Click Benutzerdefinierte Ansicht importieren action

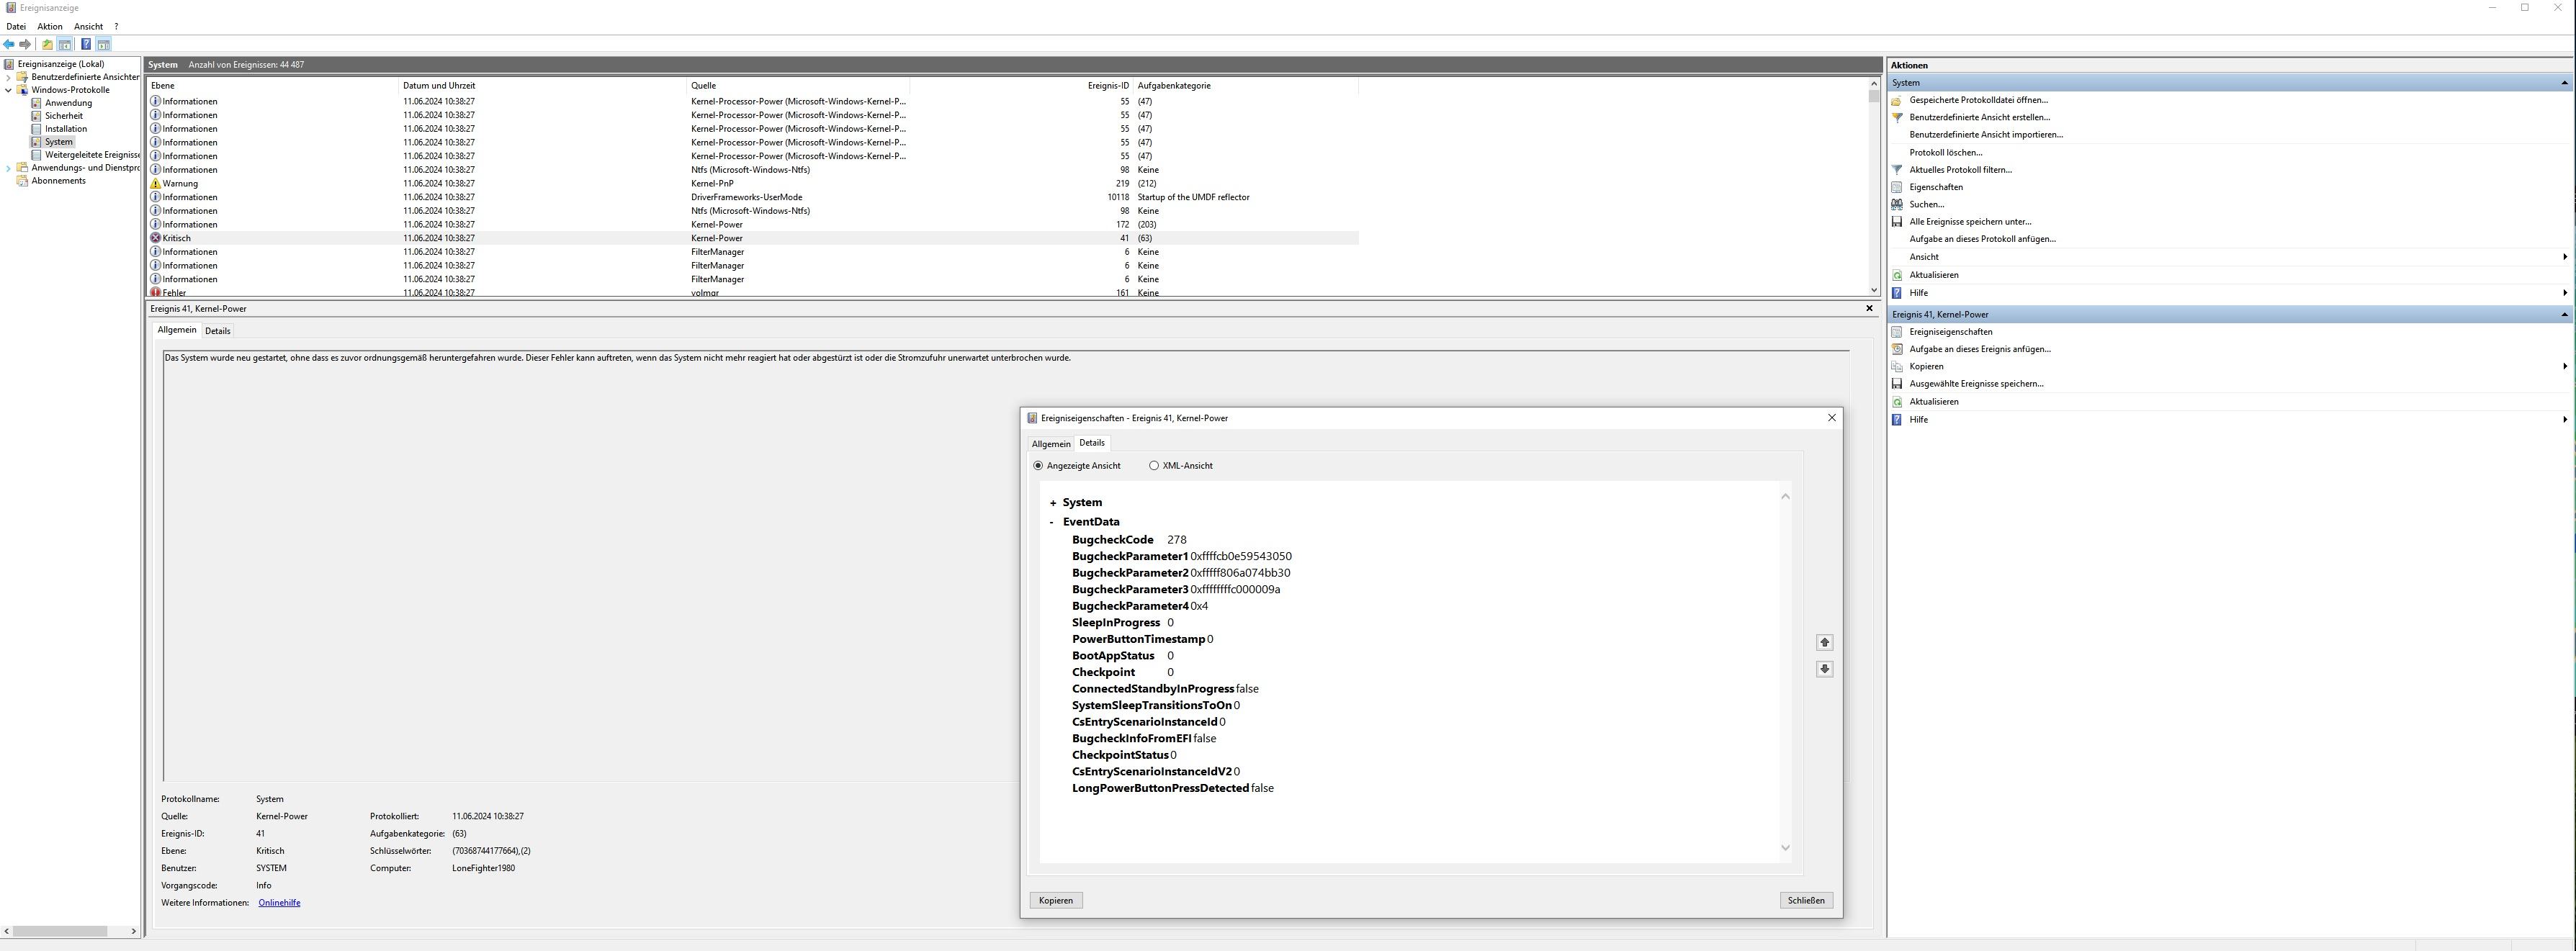(x=1986, y=135)
